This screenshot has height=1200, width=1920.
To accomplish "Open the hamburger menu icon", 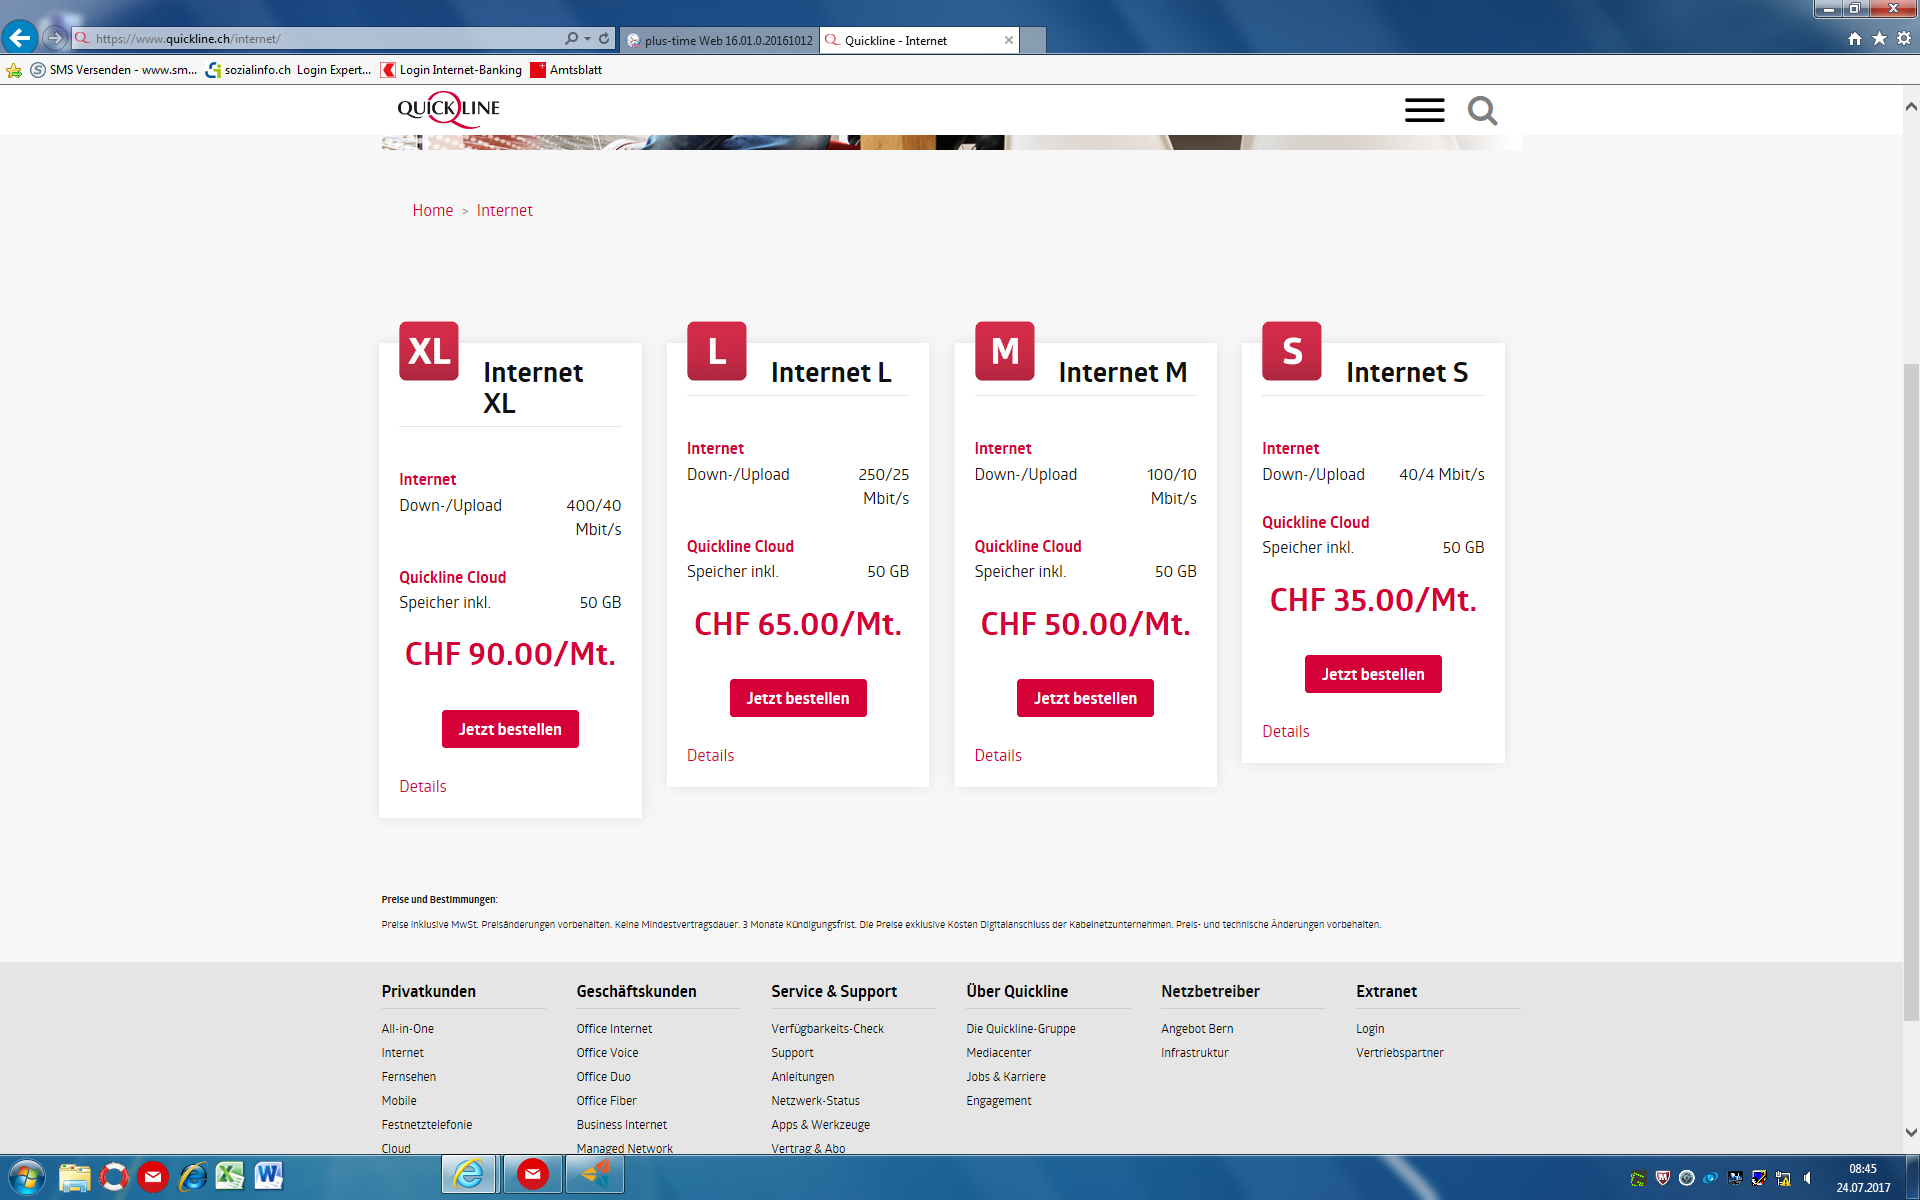I will (x=1424, y=110).
